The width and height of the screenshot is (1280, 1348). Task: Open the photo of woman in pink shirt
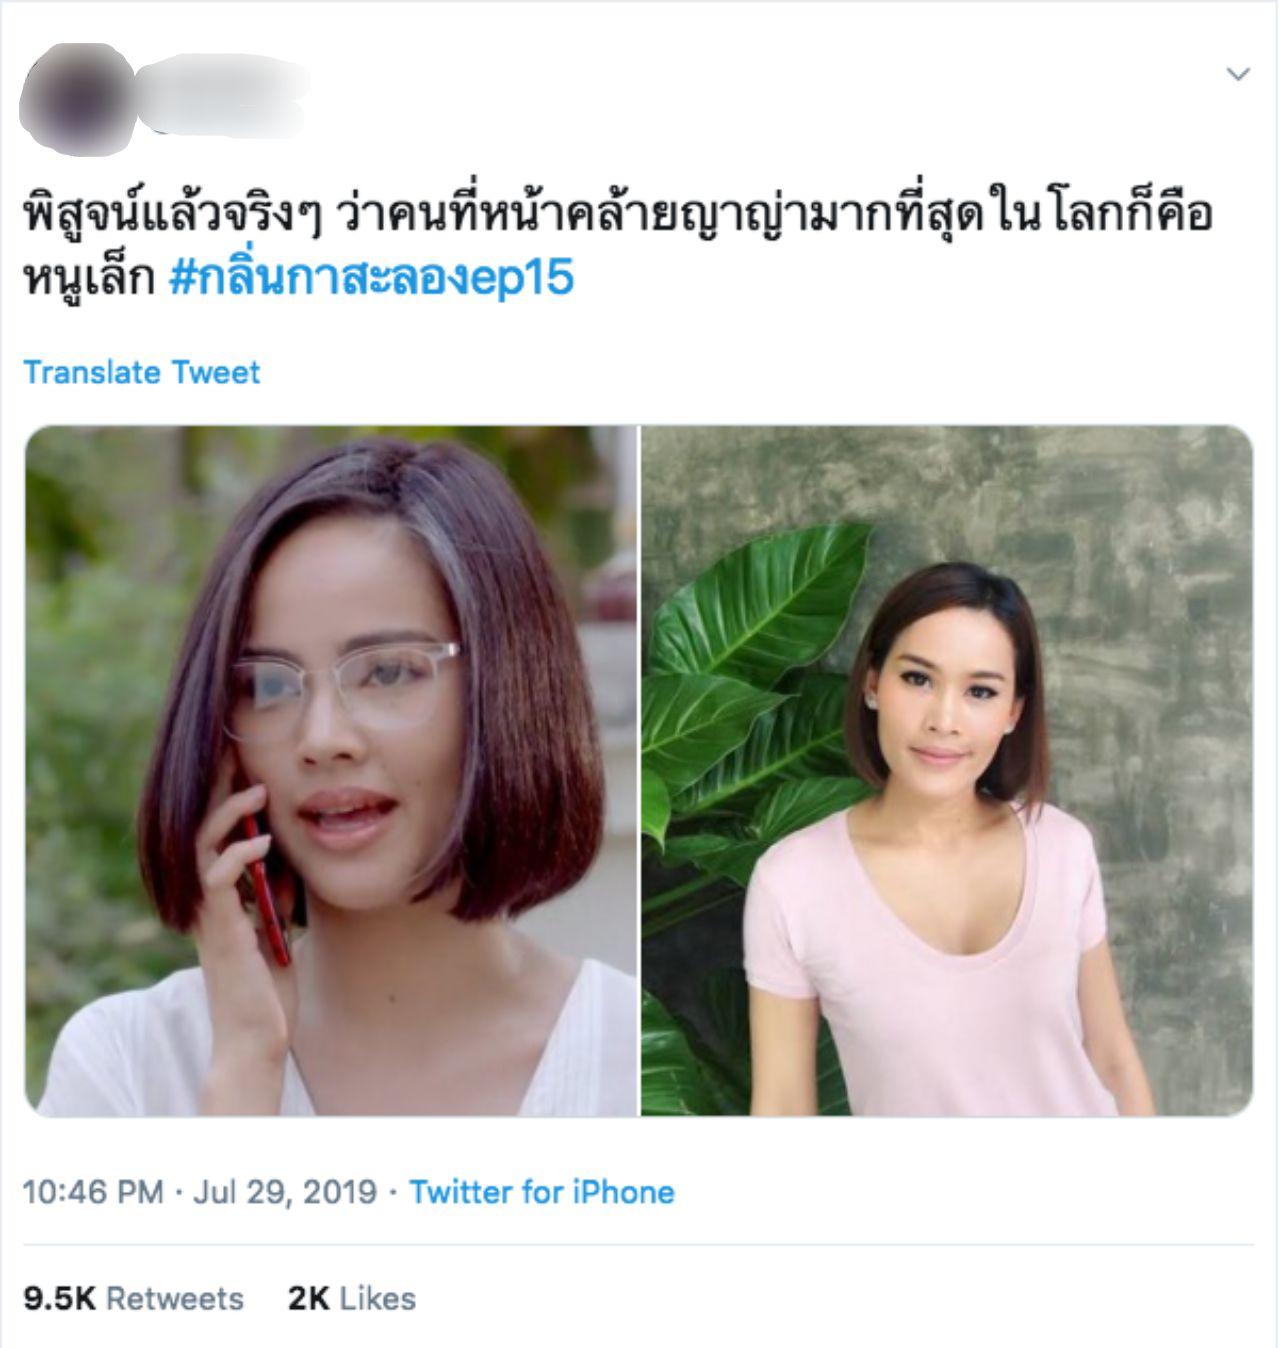point(947,770)
